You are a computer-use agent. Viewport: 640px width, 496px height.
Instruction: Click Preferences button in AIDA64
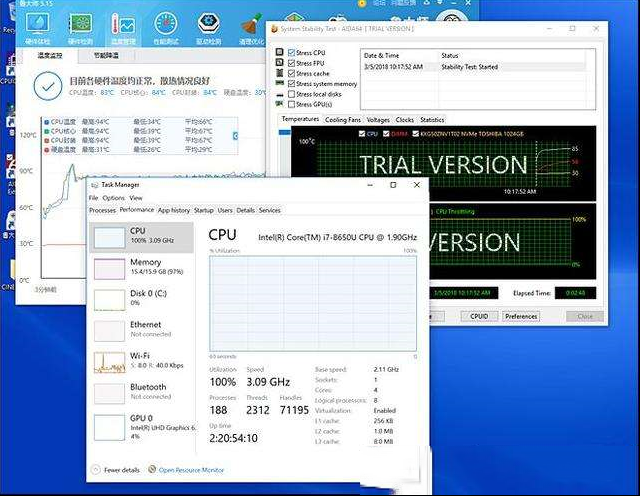[521, 316]
